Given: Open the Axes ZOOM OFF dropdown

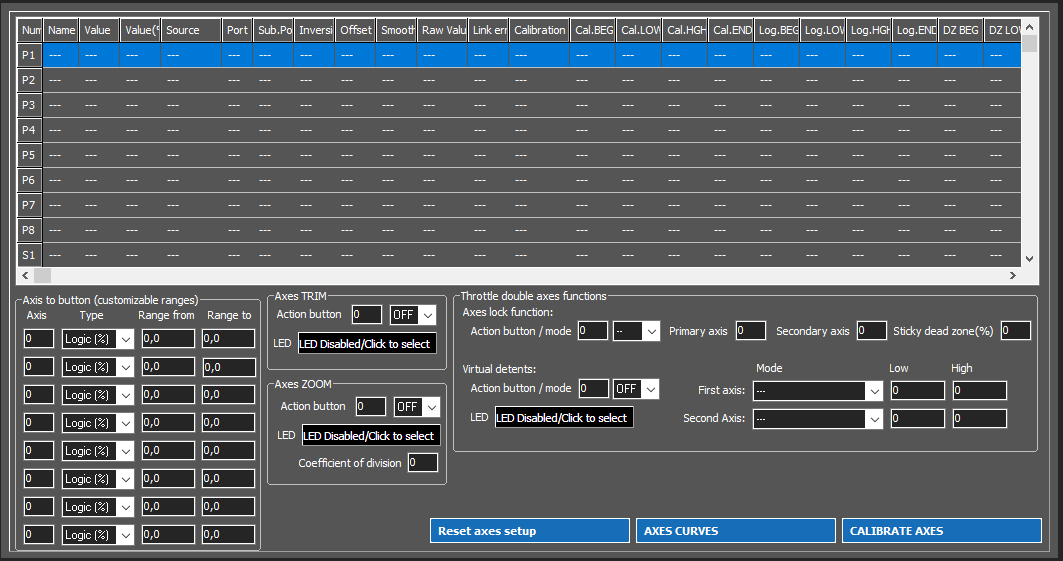Looking at the screenshot, I should 417,407.
